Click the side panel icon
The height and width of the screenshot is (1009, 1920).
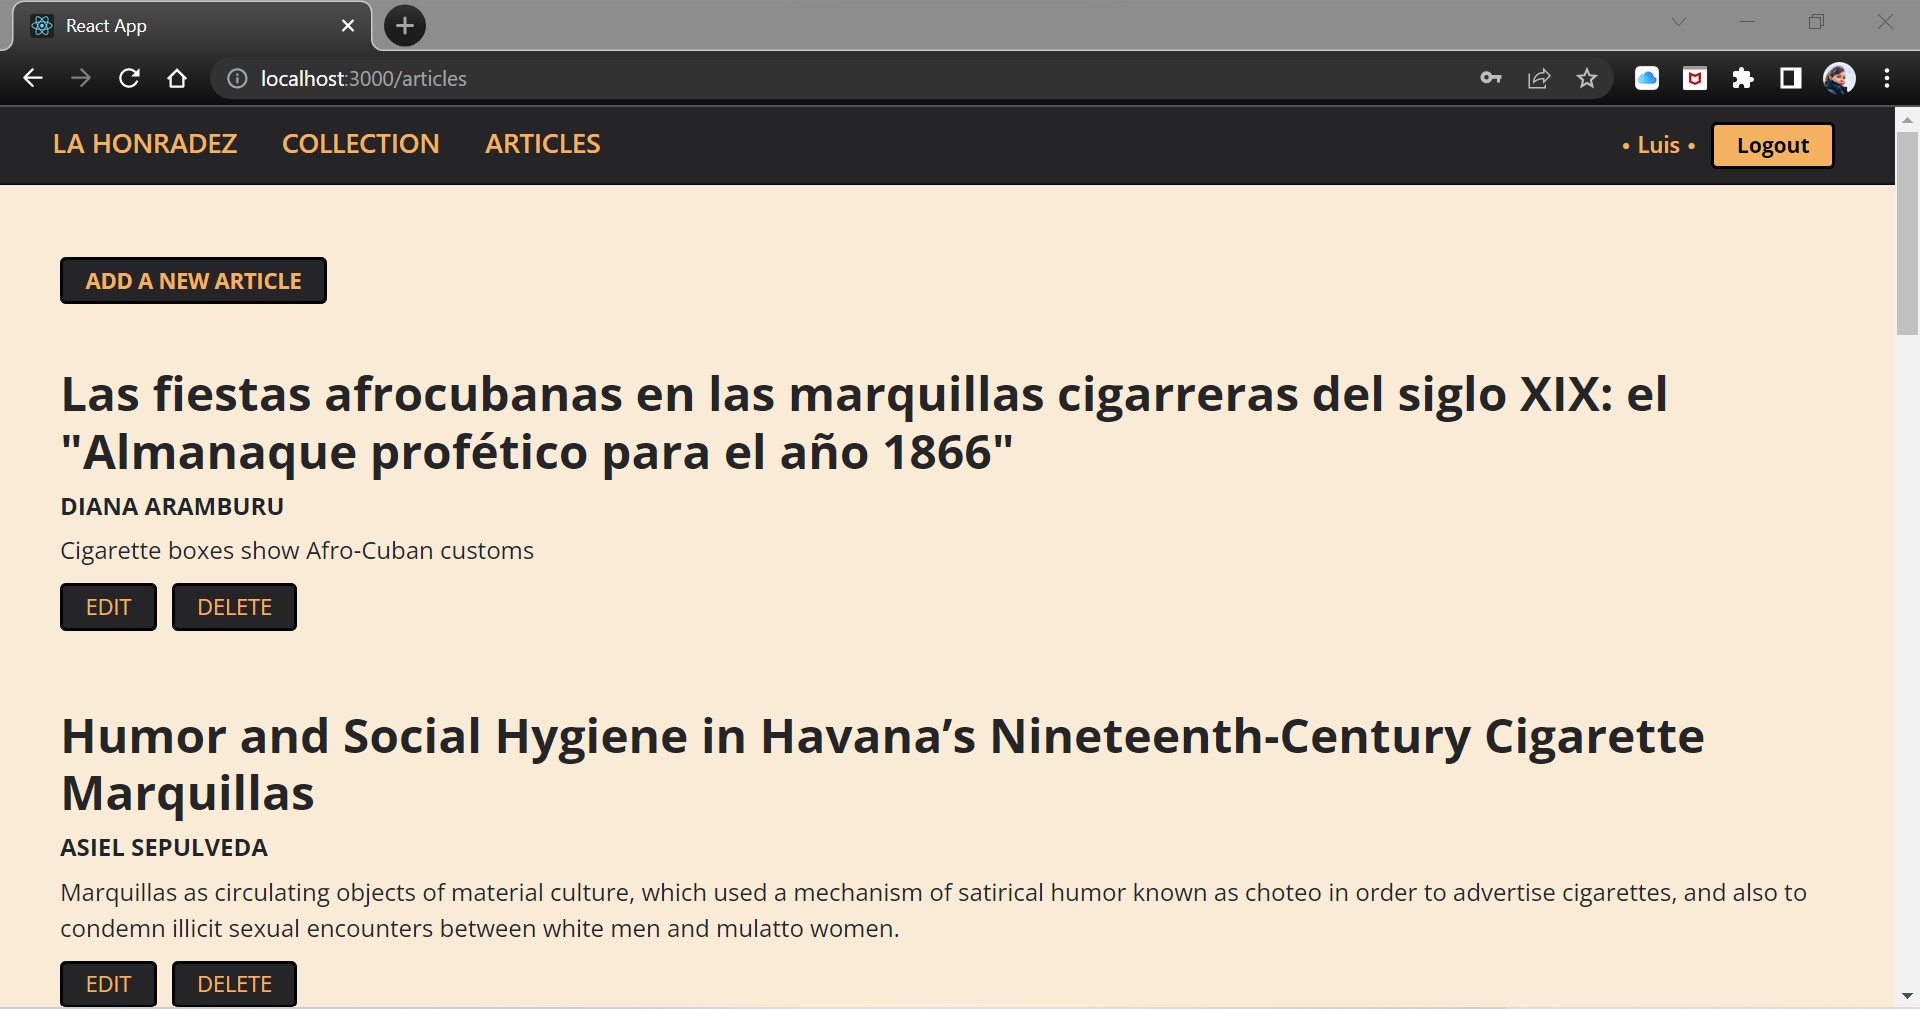(x=1790, y=78)
